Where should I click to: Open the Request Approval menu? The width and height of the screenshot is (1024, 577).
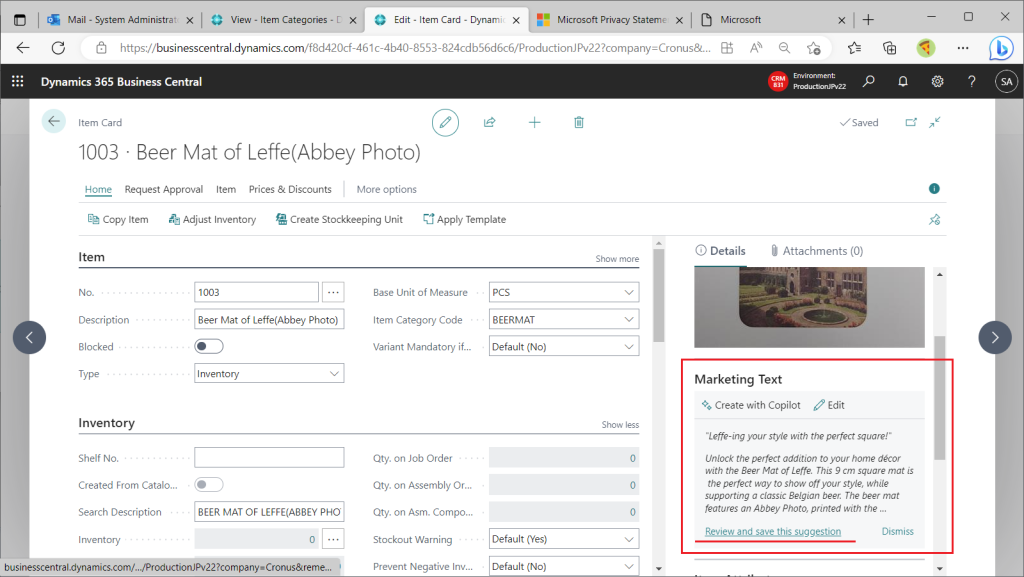[163, 189]
